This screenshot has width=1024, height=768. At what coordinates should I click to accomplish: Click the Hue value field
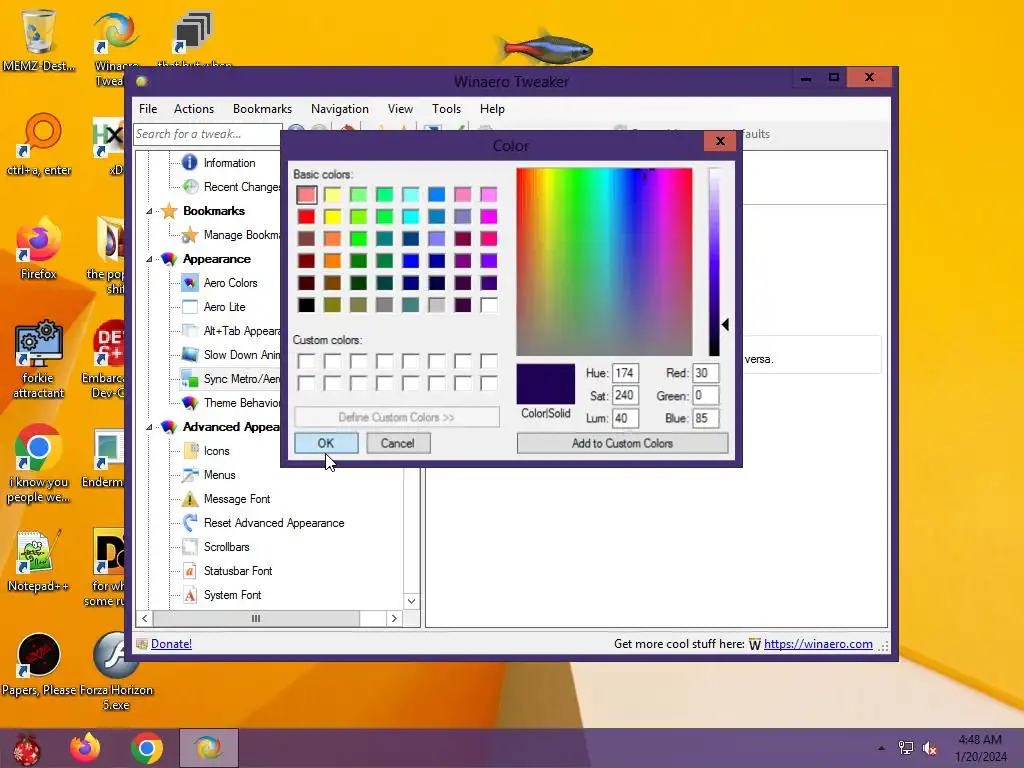click(x=625, y=373)
